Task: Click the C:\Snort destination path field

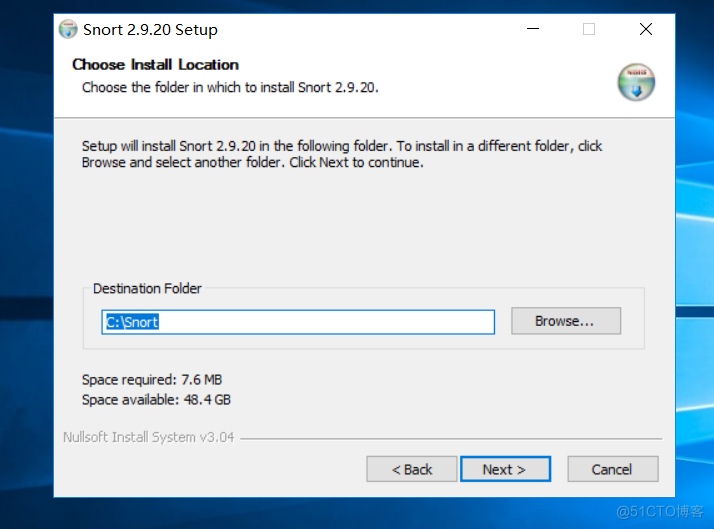Action: (298, 322)
